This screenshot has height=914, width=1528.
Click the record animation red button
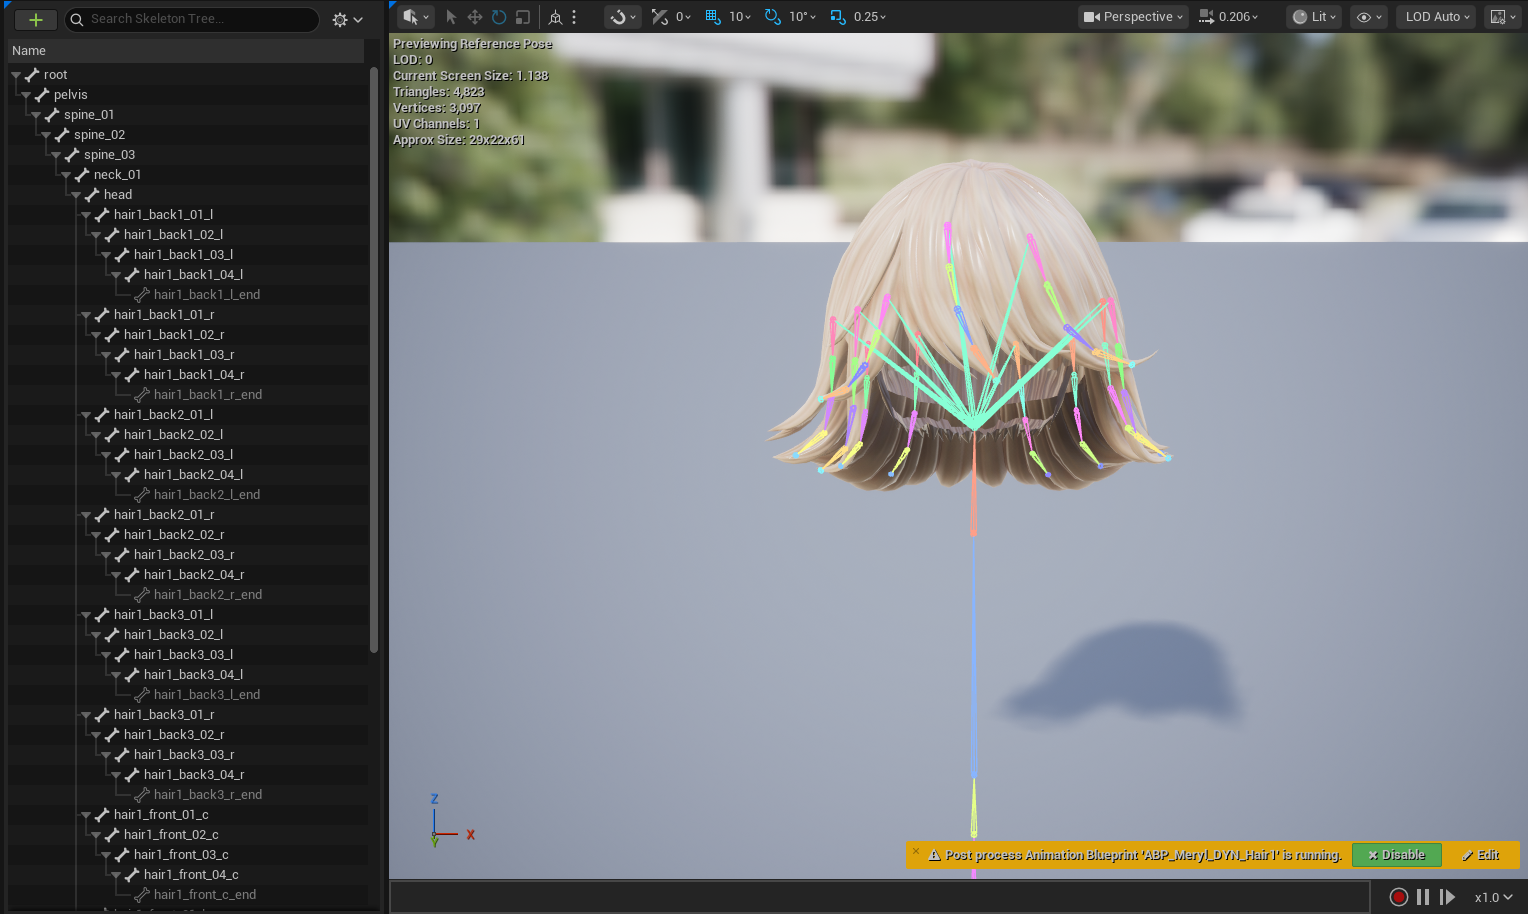pyautogui.click(x=1399, y=897)
